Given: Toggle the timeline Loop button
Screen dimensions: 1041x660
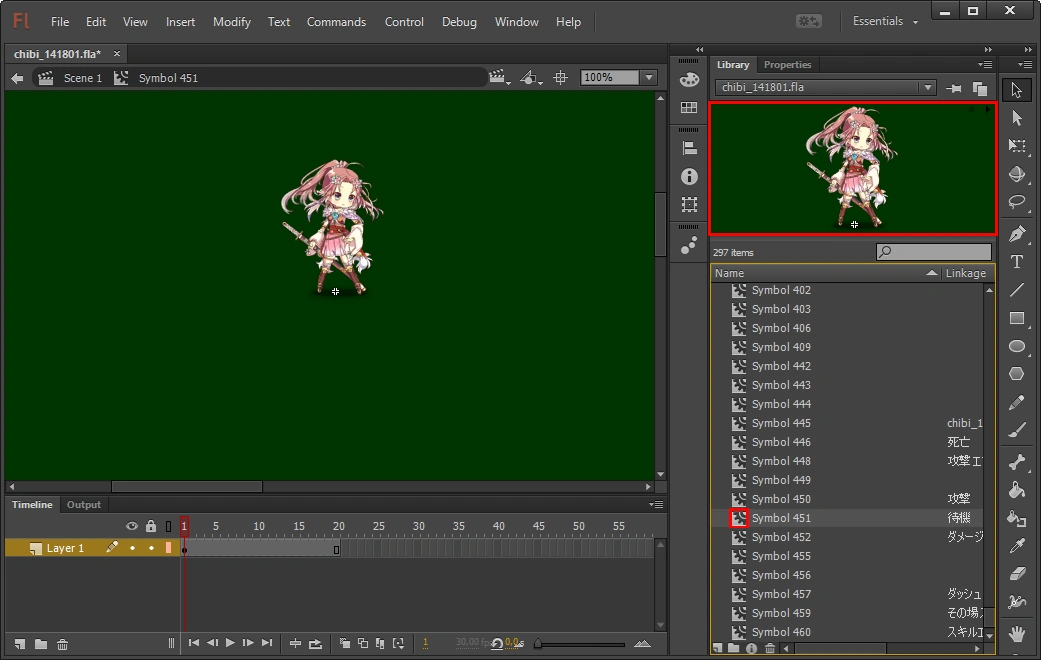Looking at the screenshot, I should [316, 643].
